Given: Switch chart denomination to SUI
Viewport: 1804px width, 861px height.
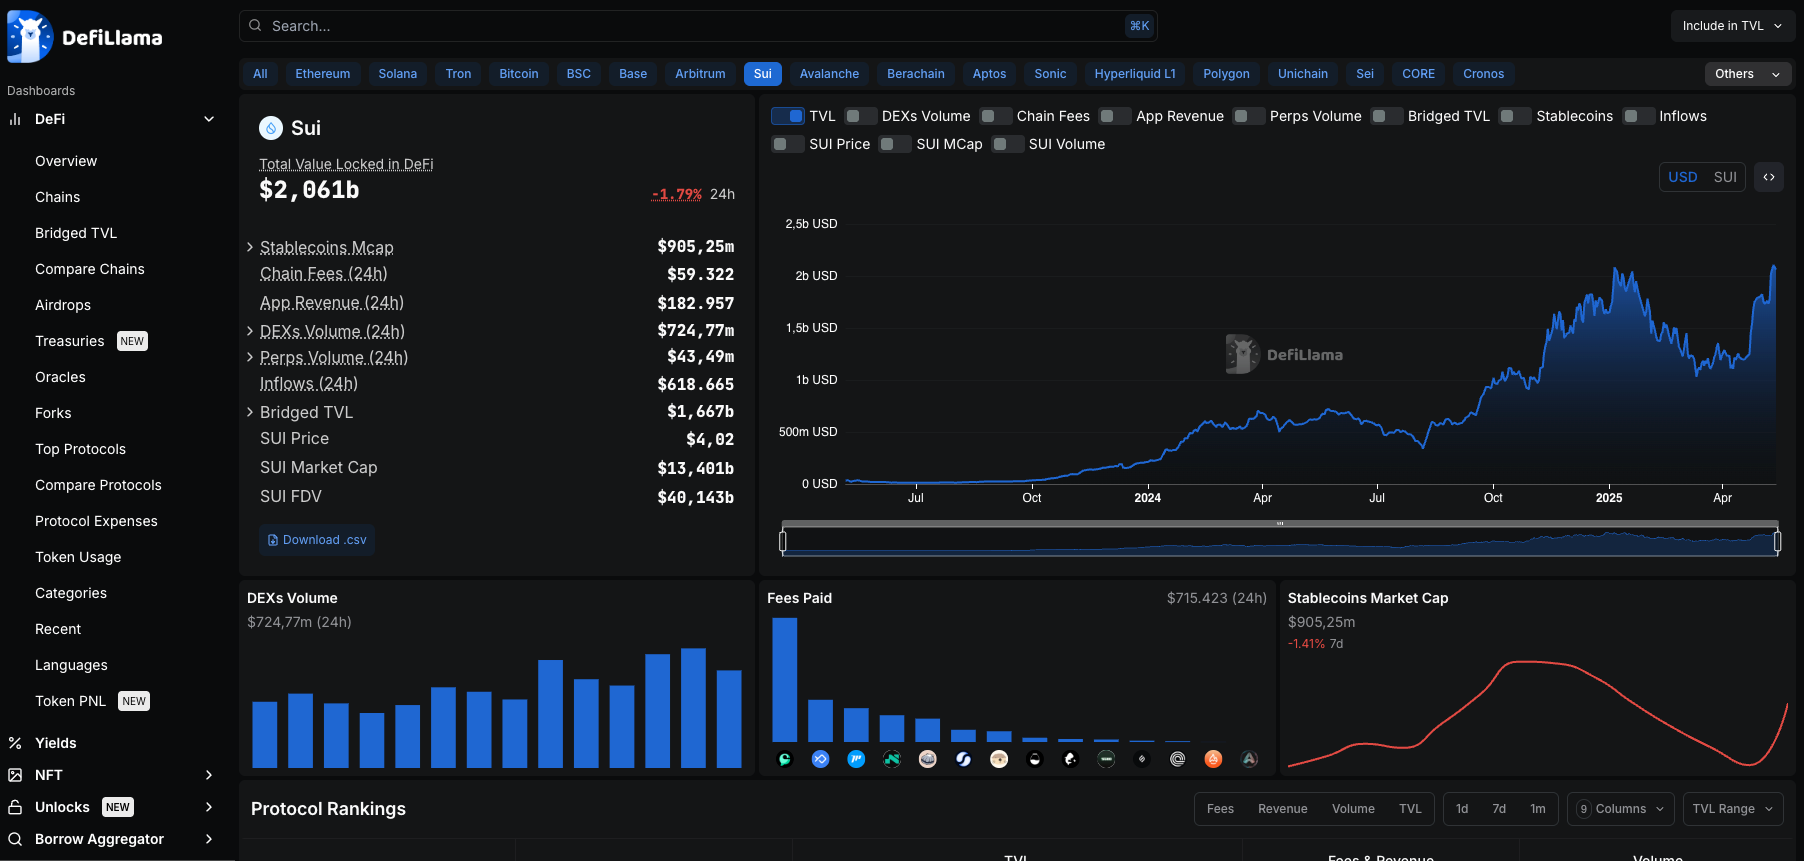Looking at the screenshot, I should coord(1725,177).
